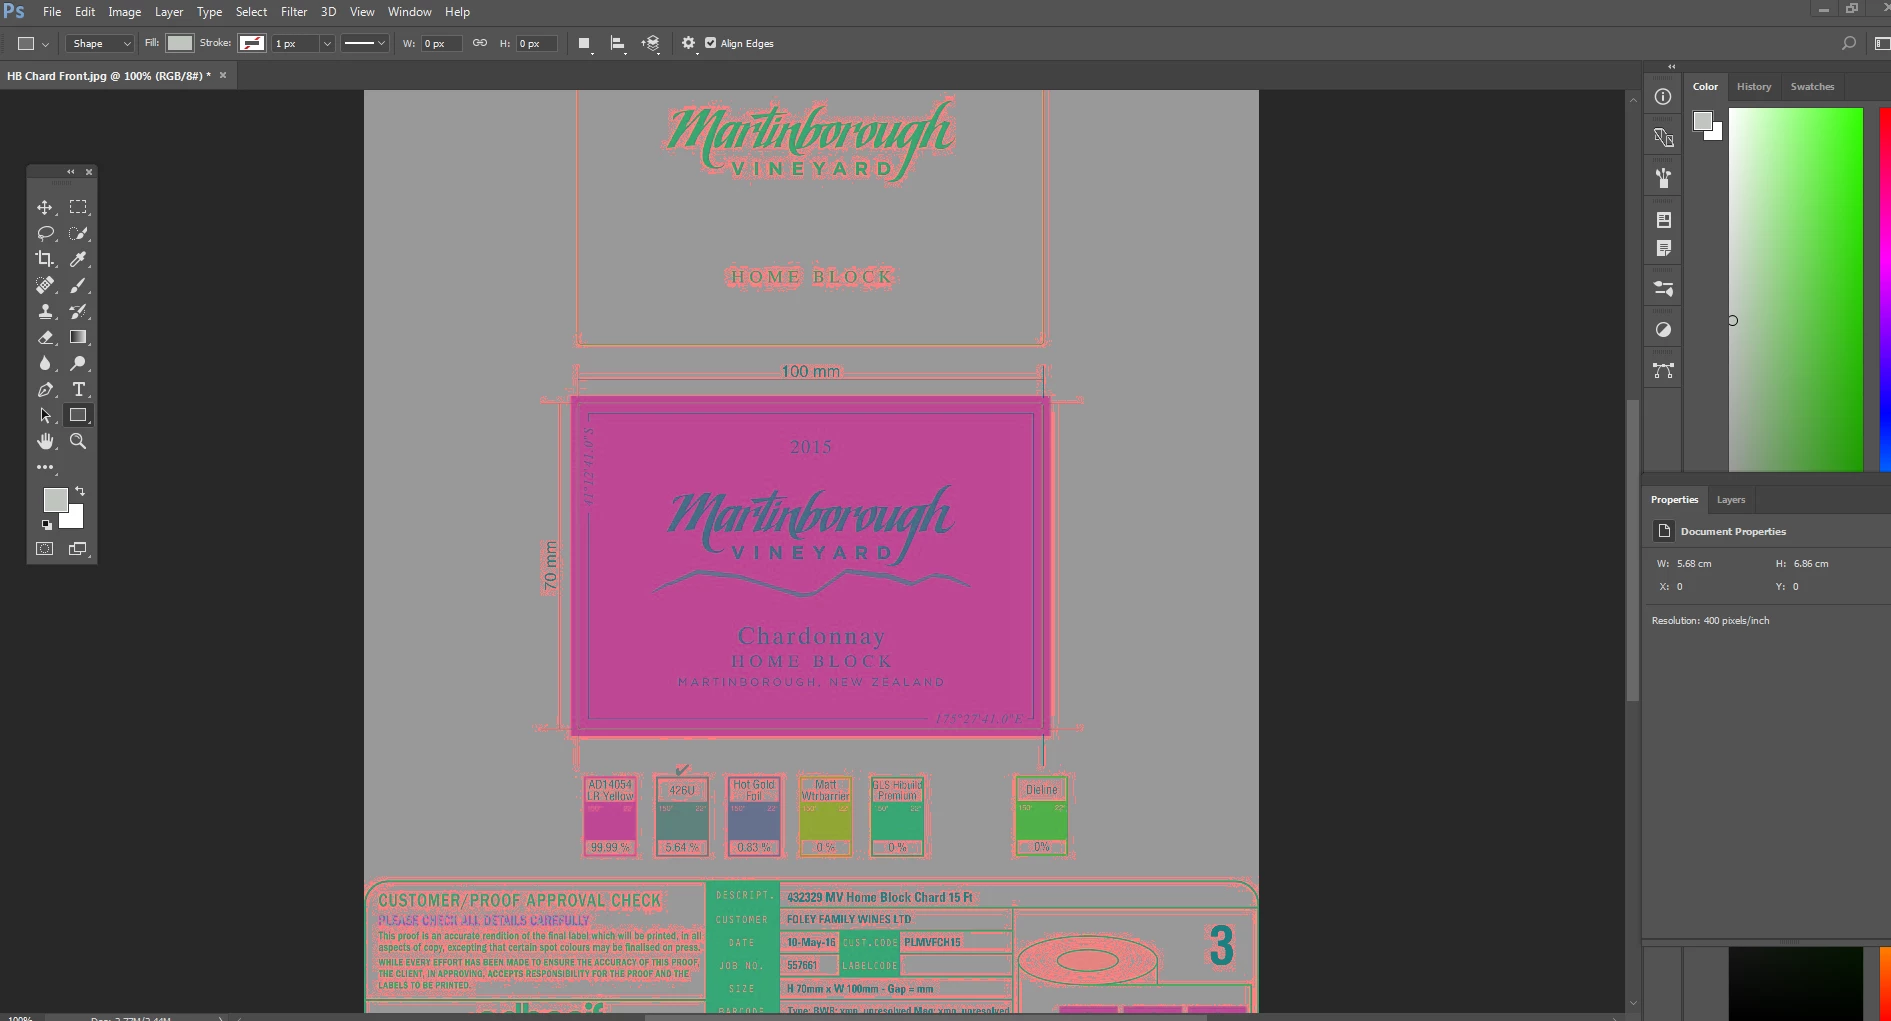Select the Blur tool
Image resolution: width=1891 pixels, height=1021 pixels.
45,363
